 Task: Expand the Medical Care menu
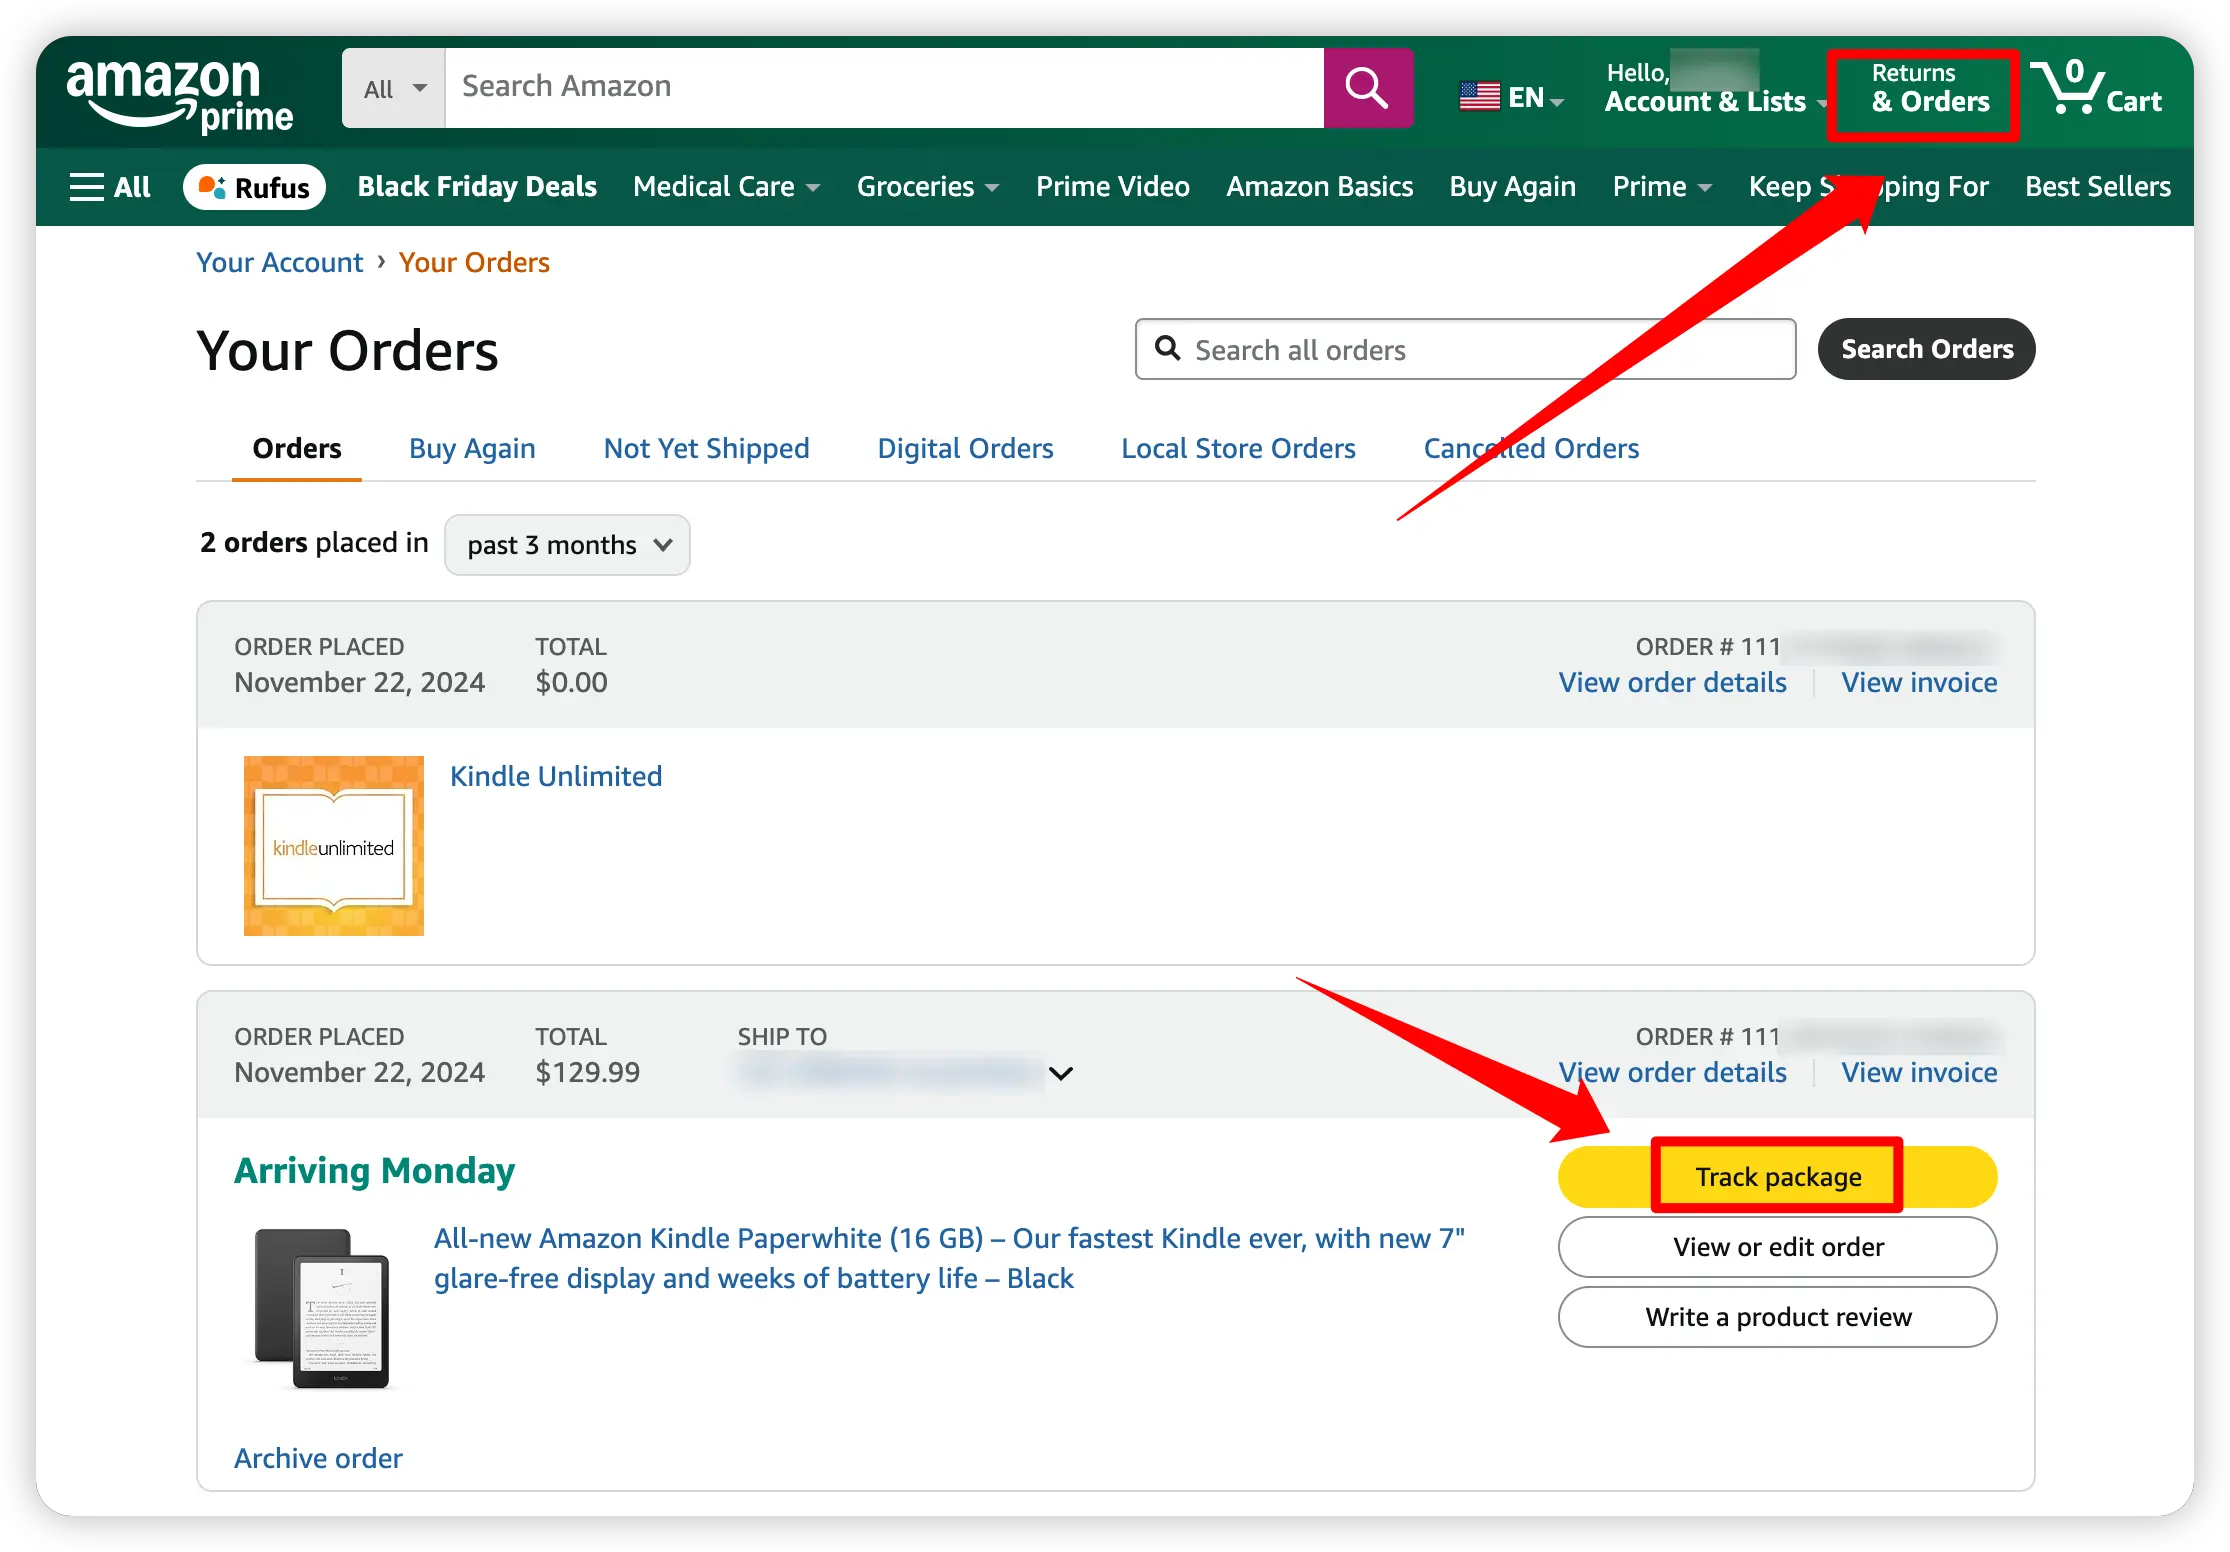(726, 187)
